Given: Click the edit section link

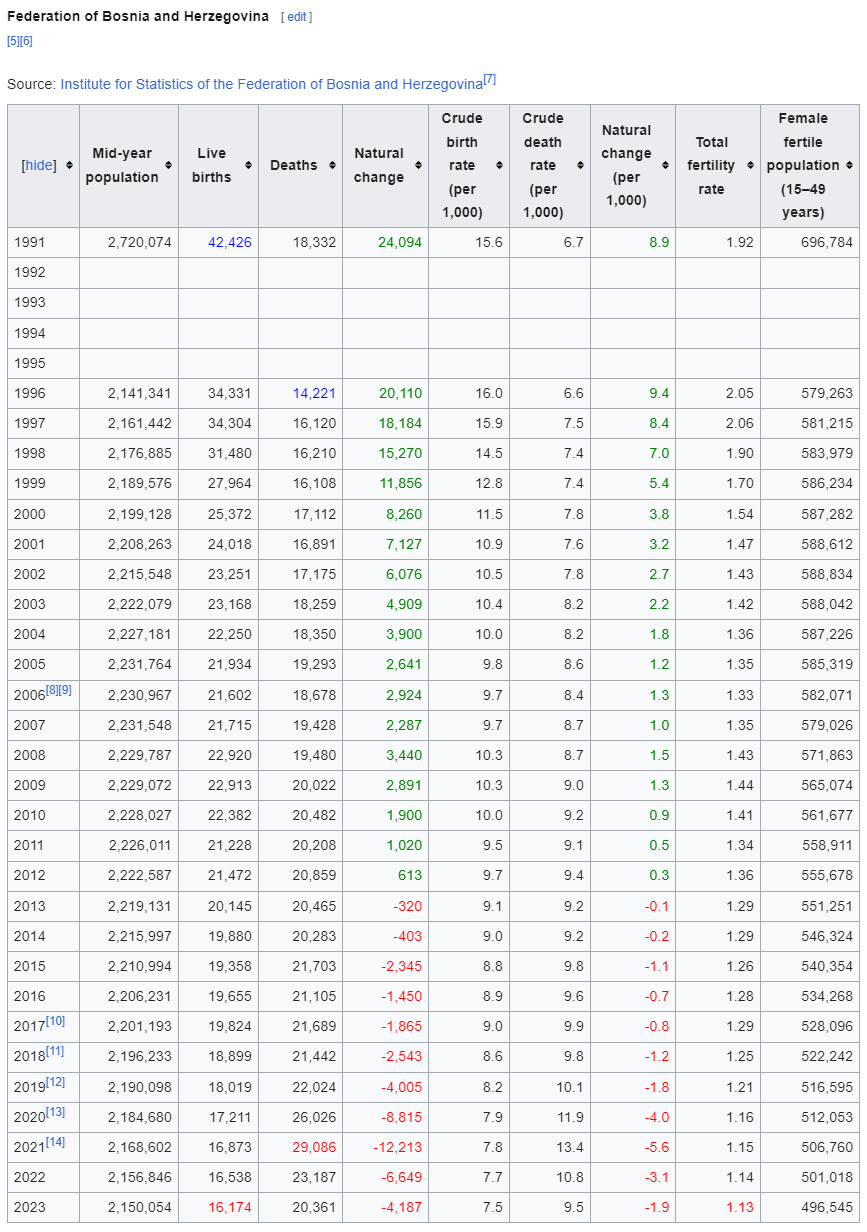Looking at the screenshot, I should click(x=297, y=18).
